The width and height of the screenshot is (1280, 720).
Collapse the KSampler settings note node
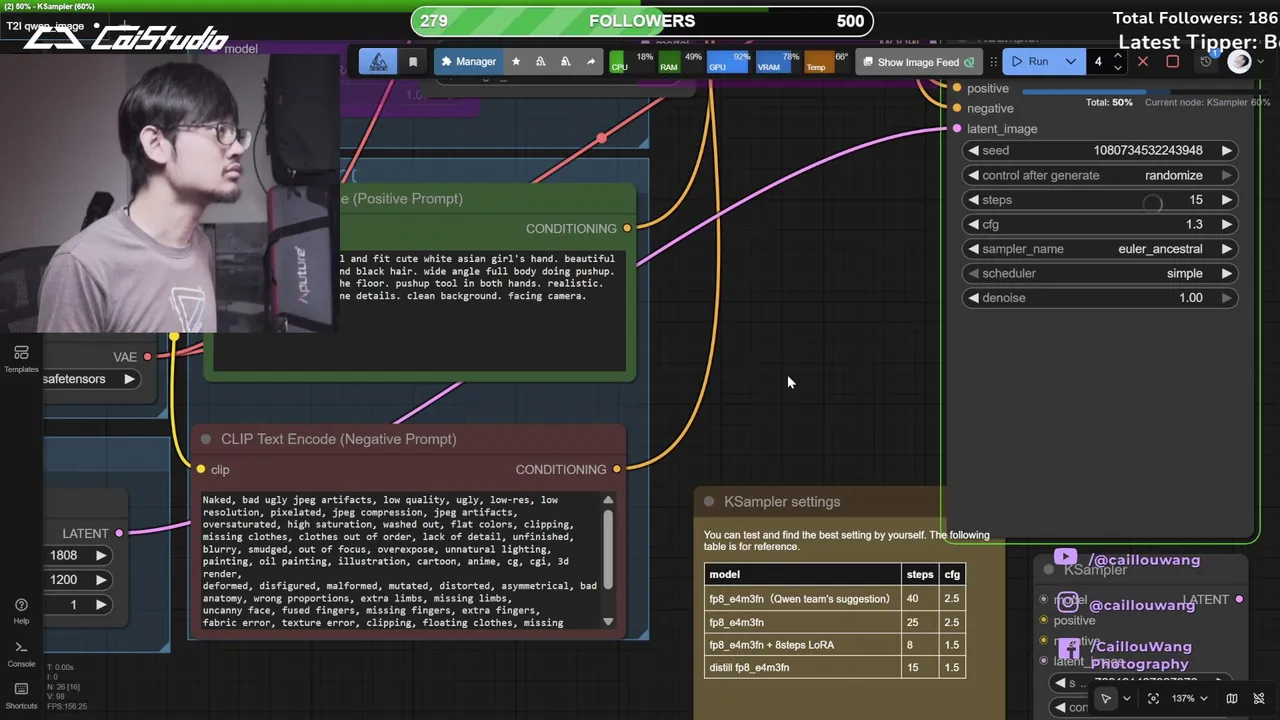pyautogui.click(x=709, y=502)
